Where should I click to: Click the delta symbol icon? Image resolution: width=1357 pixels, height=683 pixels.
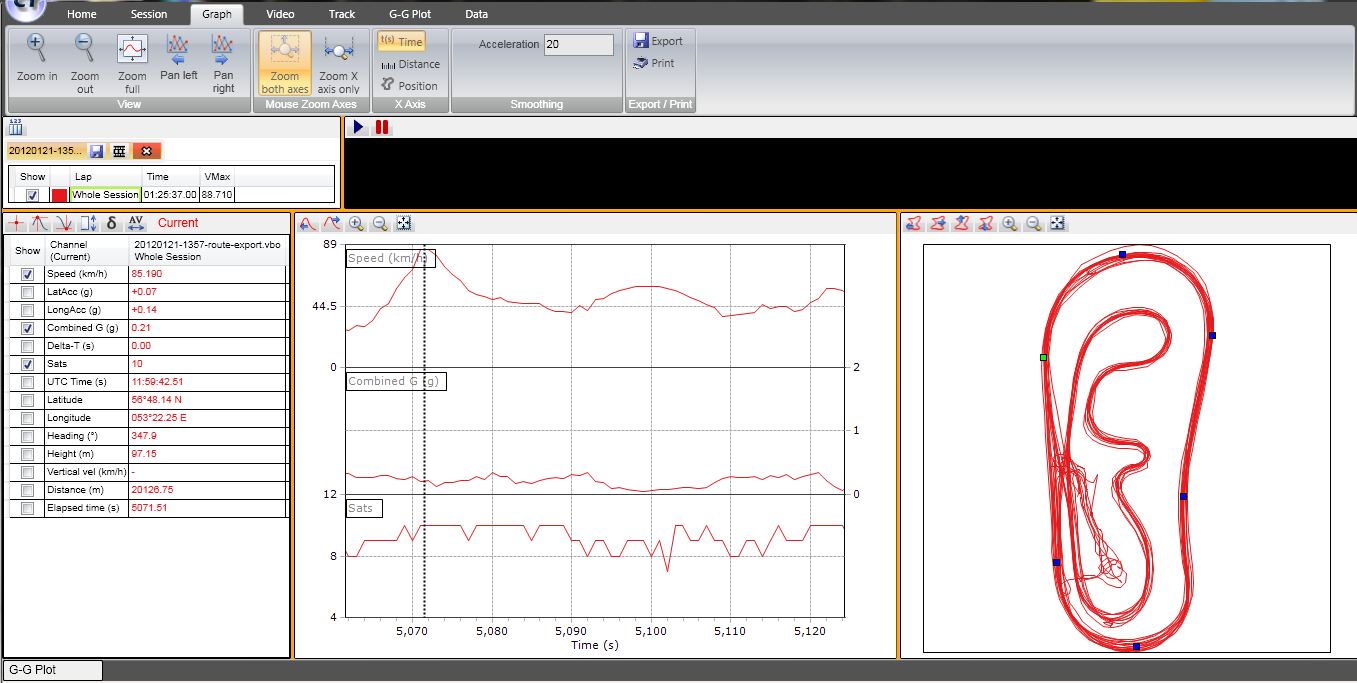tap(111, 223)
